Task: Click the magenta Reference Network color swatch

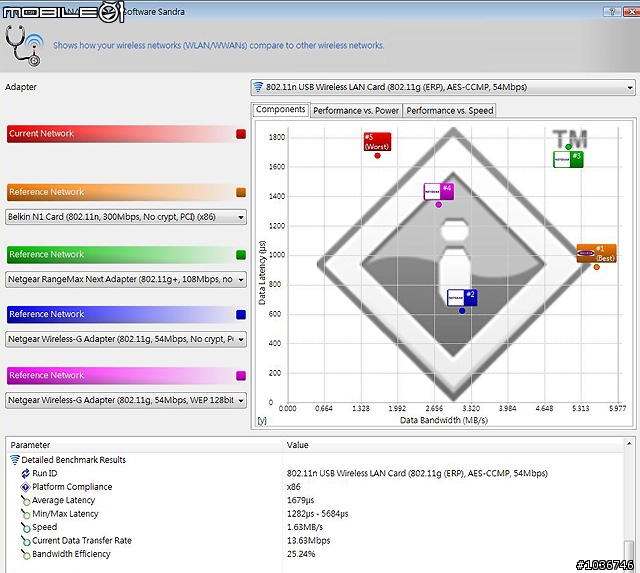Action: point(241,376)
